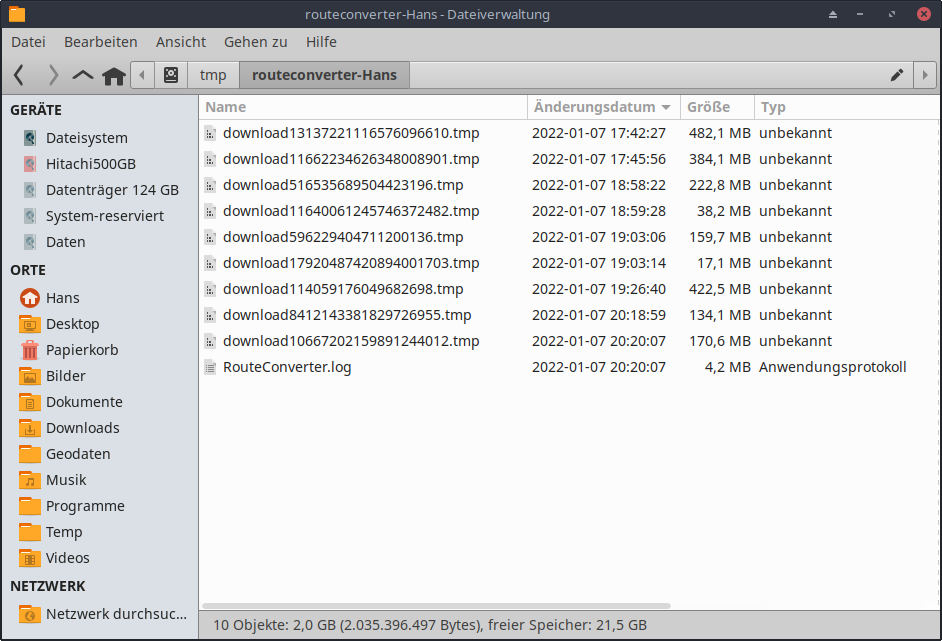Go back with the left arrow icon
Image resolution: width=942 pixels, height=641 pixels.
19,75
